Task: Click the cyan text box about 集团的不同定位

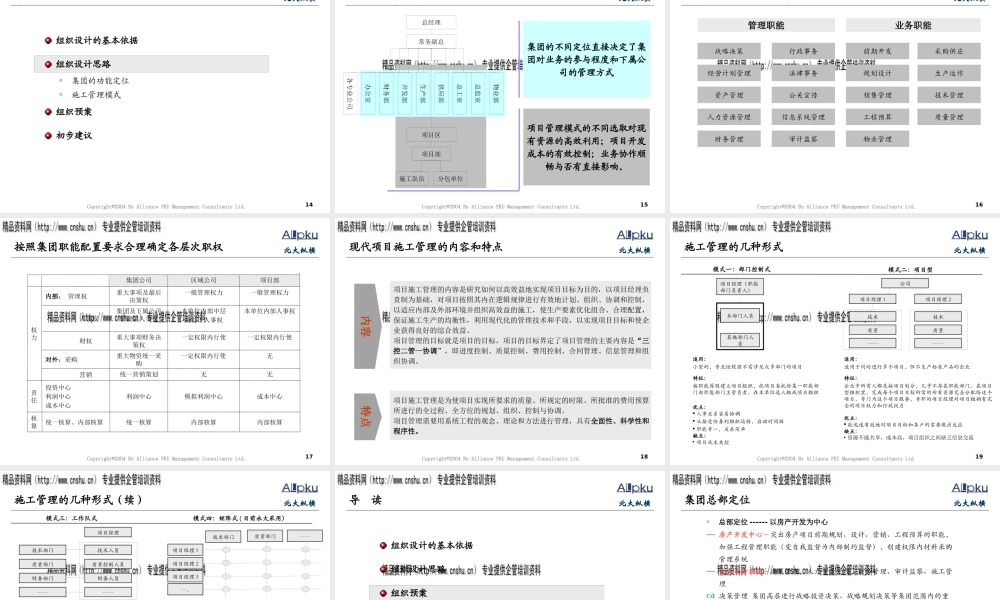Action: pos(586,59)
